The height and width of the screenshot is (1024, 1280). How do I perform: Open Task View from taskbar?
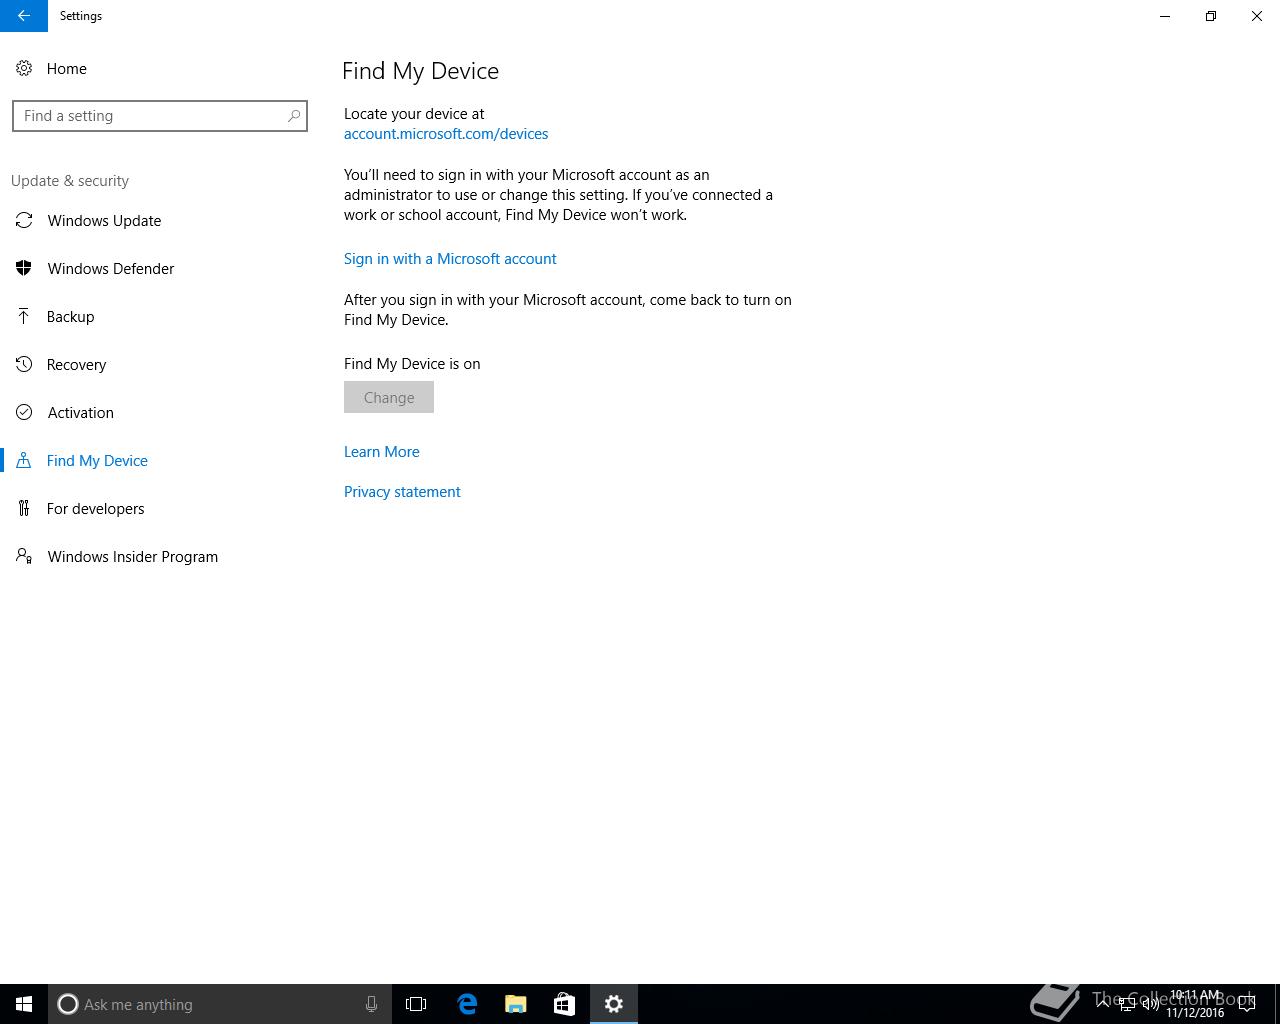416,1004
